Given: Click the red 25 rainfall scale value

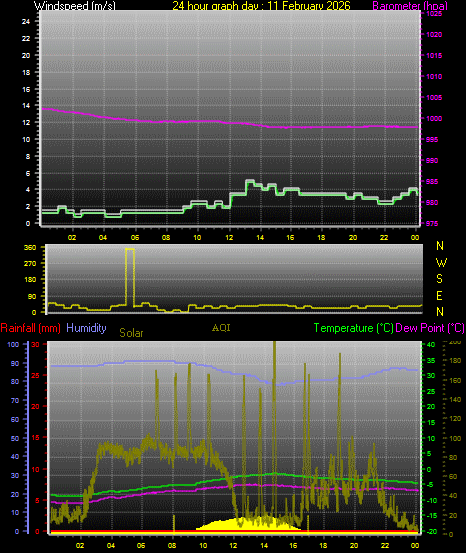Looking at the screenshot, I should tap(35, 376).
